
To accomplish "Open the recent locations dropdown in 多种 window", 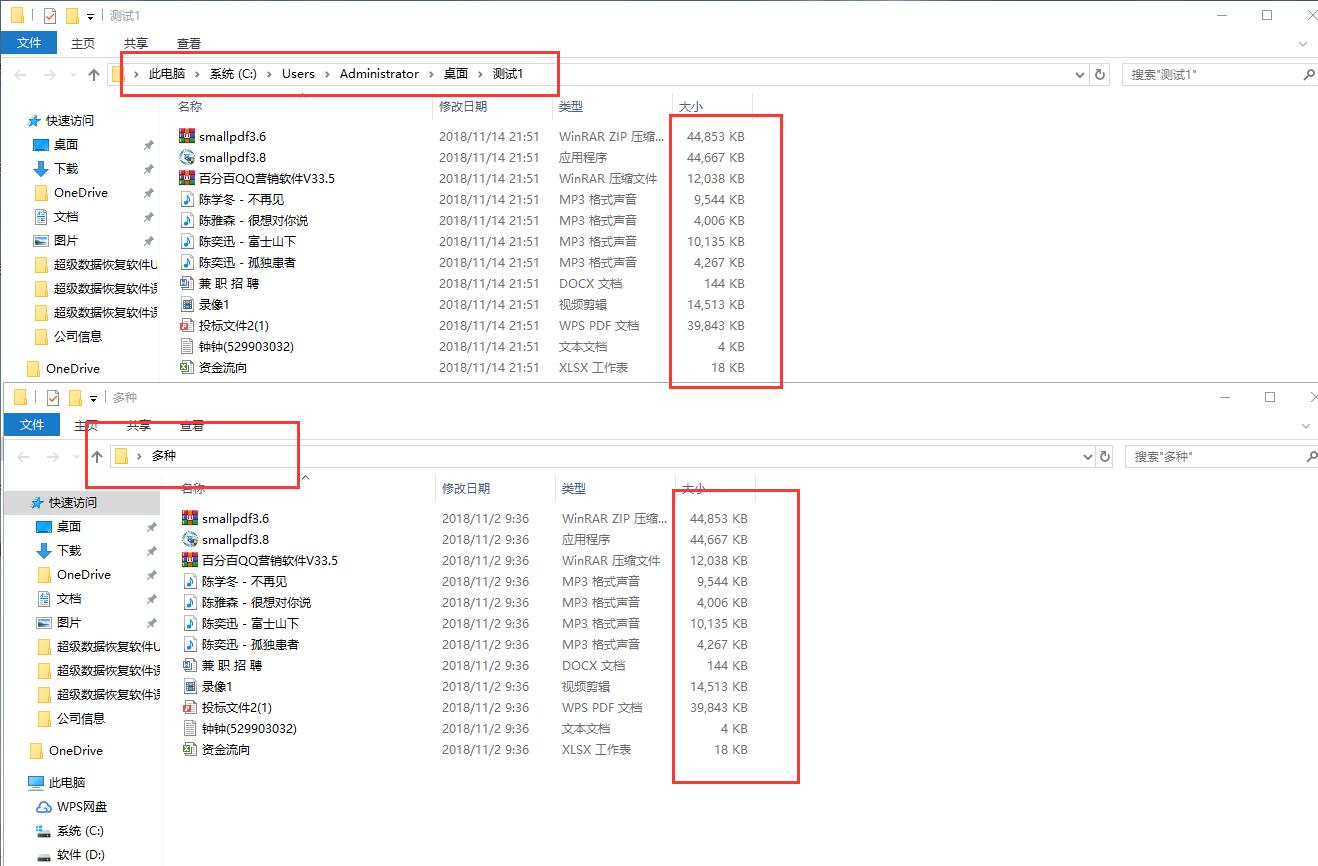I will 77,456.
